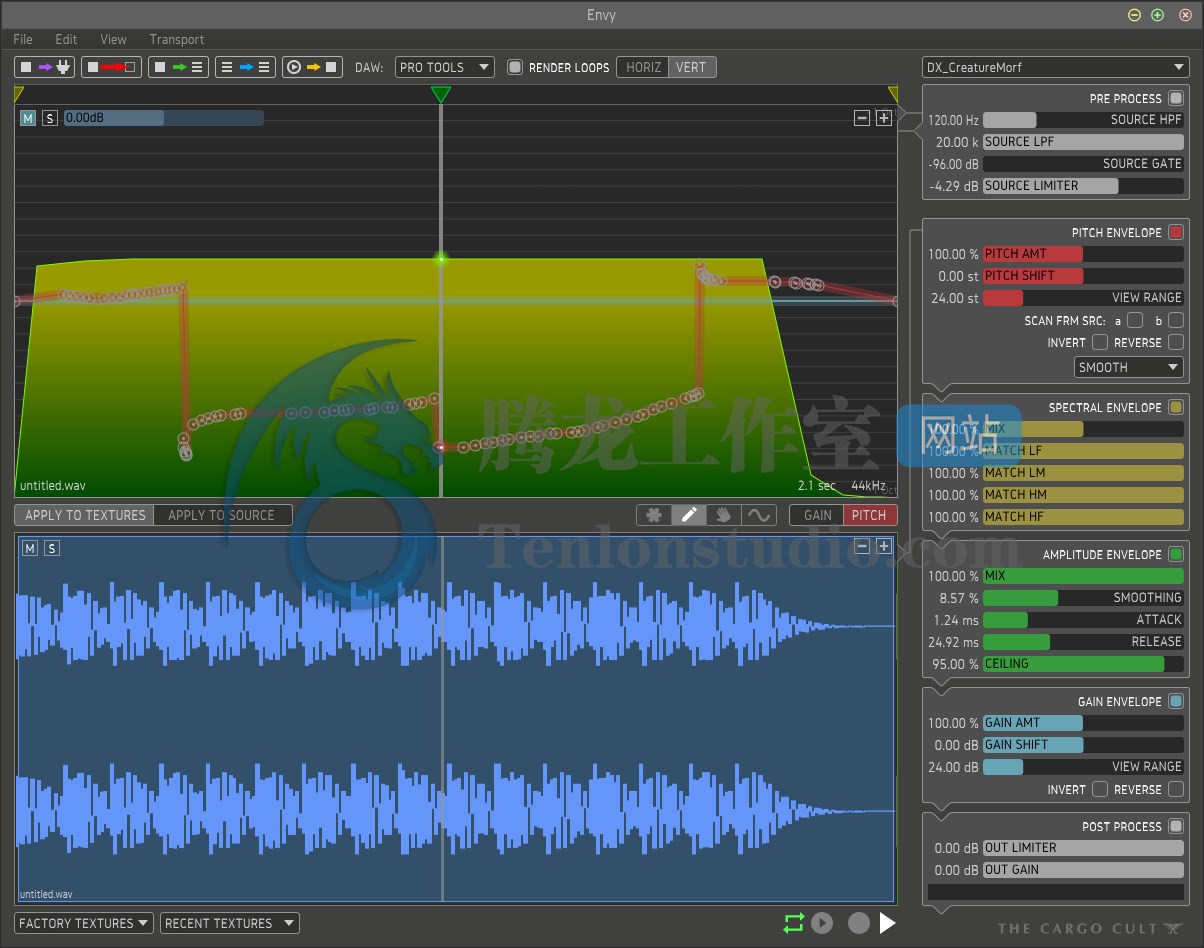Enable Invert in Gain Envelope

1100,789
